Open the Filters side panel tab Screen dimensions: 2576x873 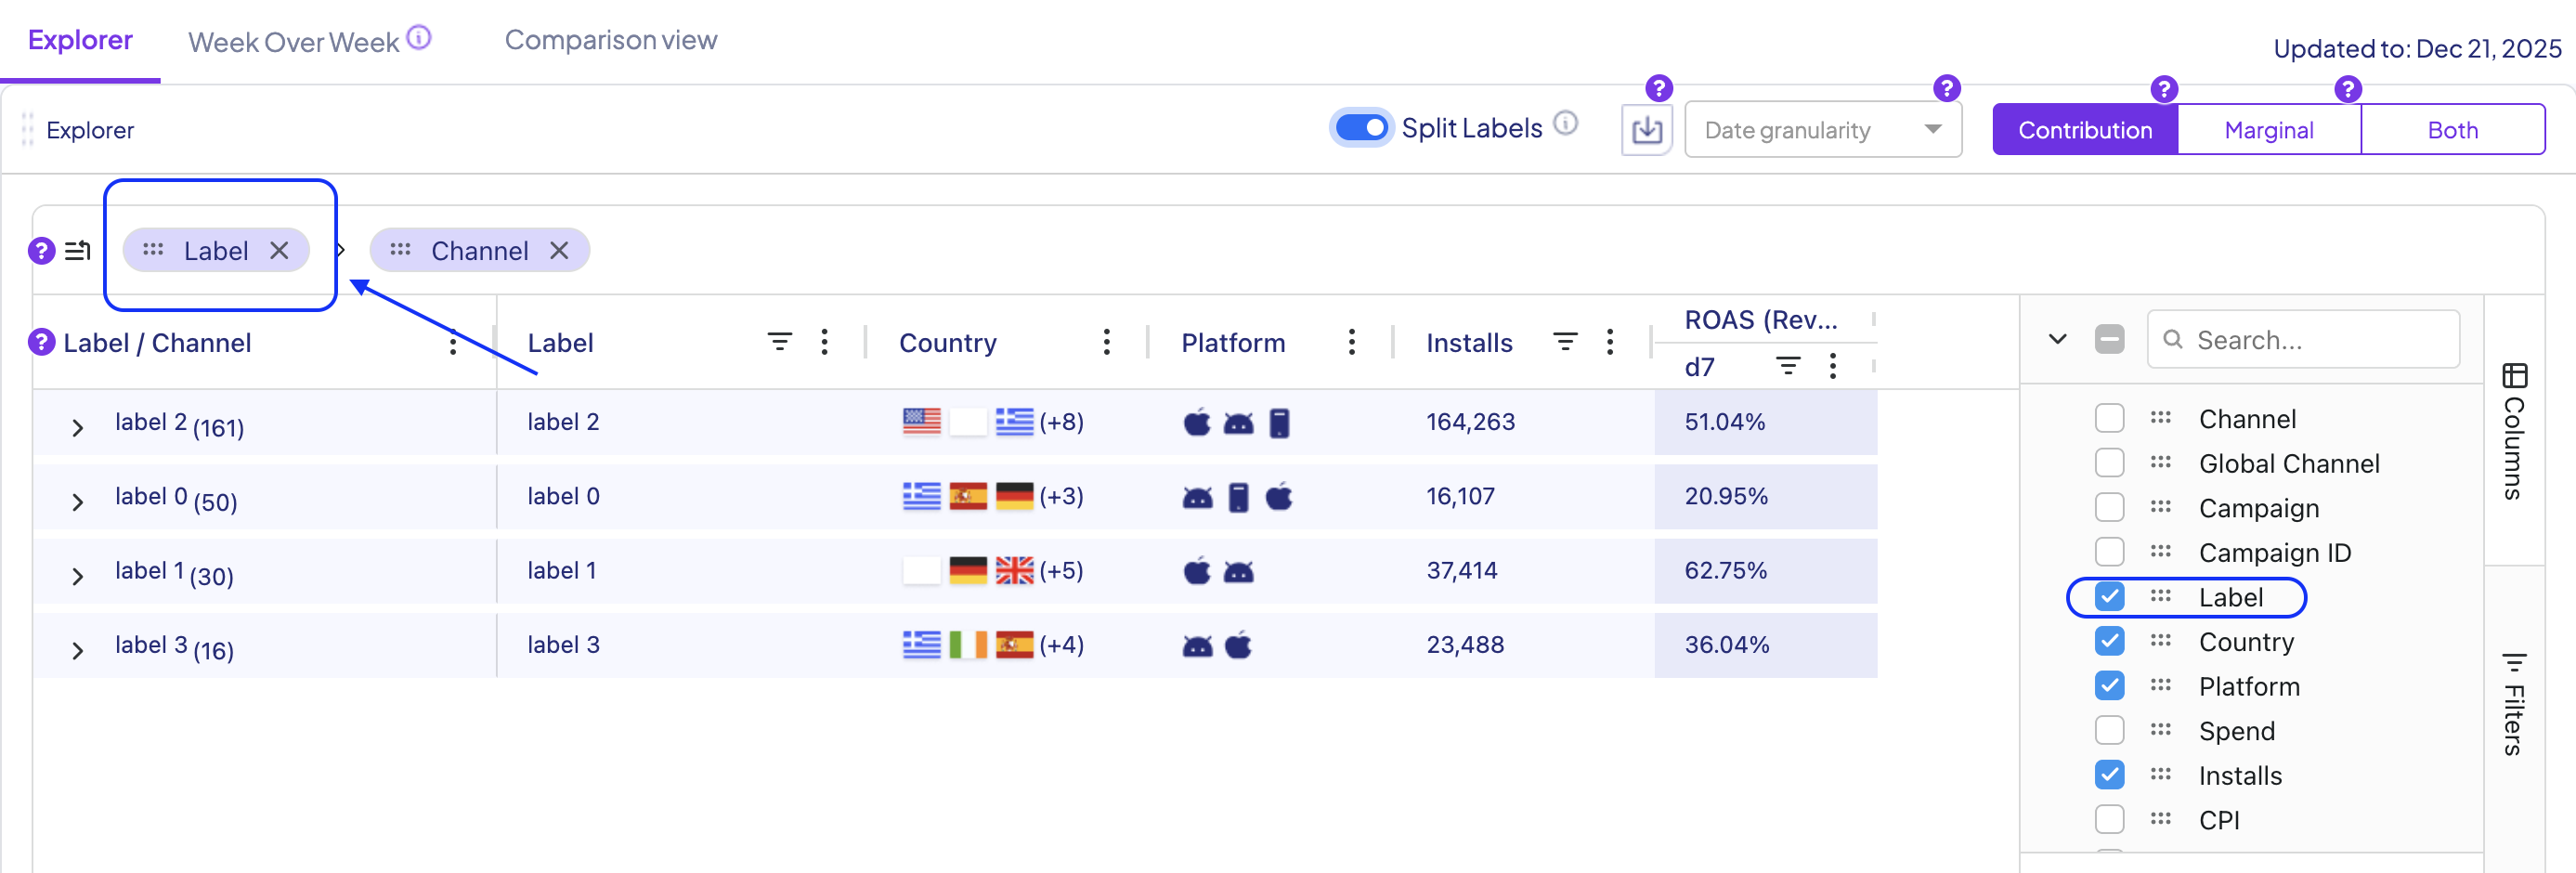[2514, 706]
